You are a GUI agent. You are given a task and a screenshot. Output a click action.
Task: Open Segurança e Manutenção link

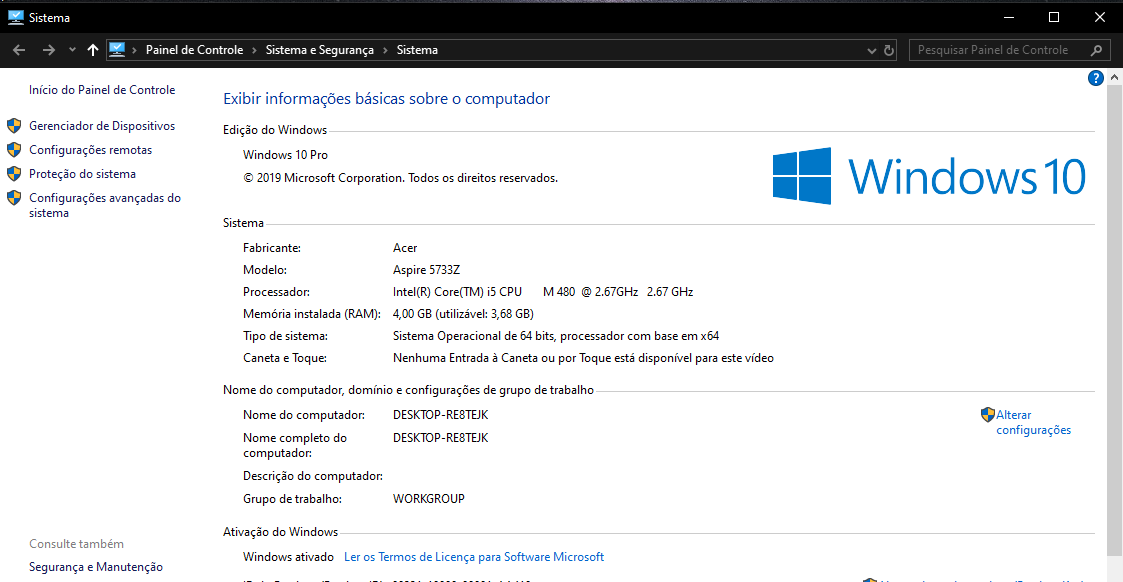tap(96, 567)
